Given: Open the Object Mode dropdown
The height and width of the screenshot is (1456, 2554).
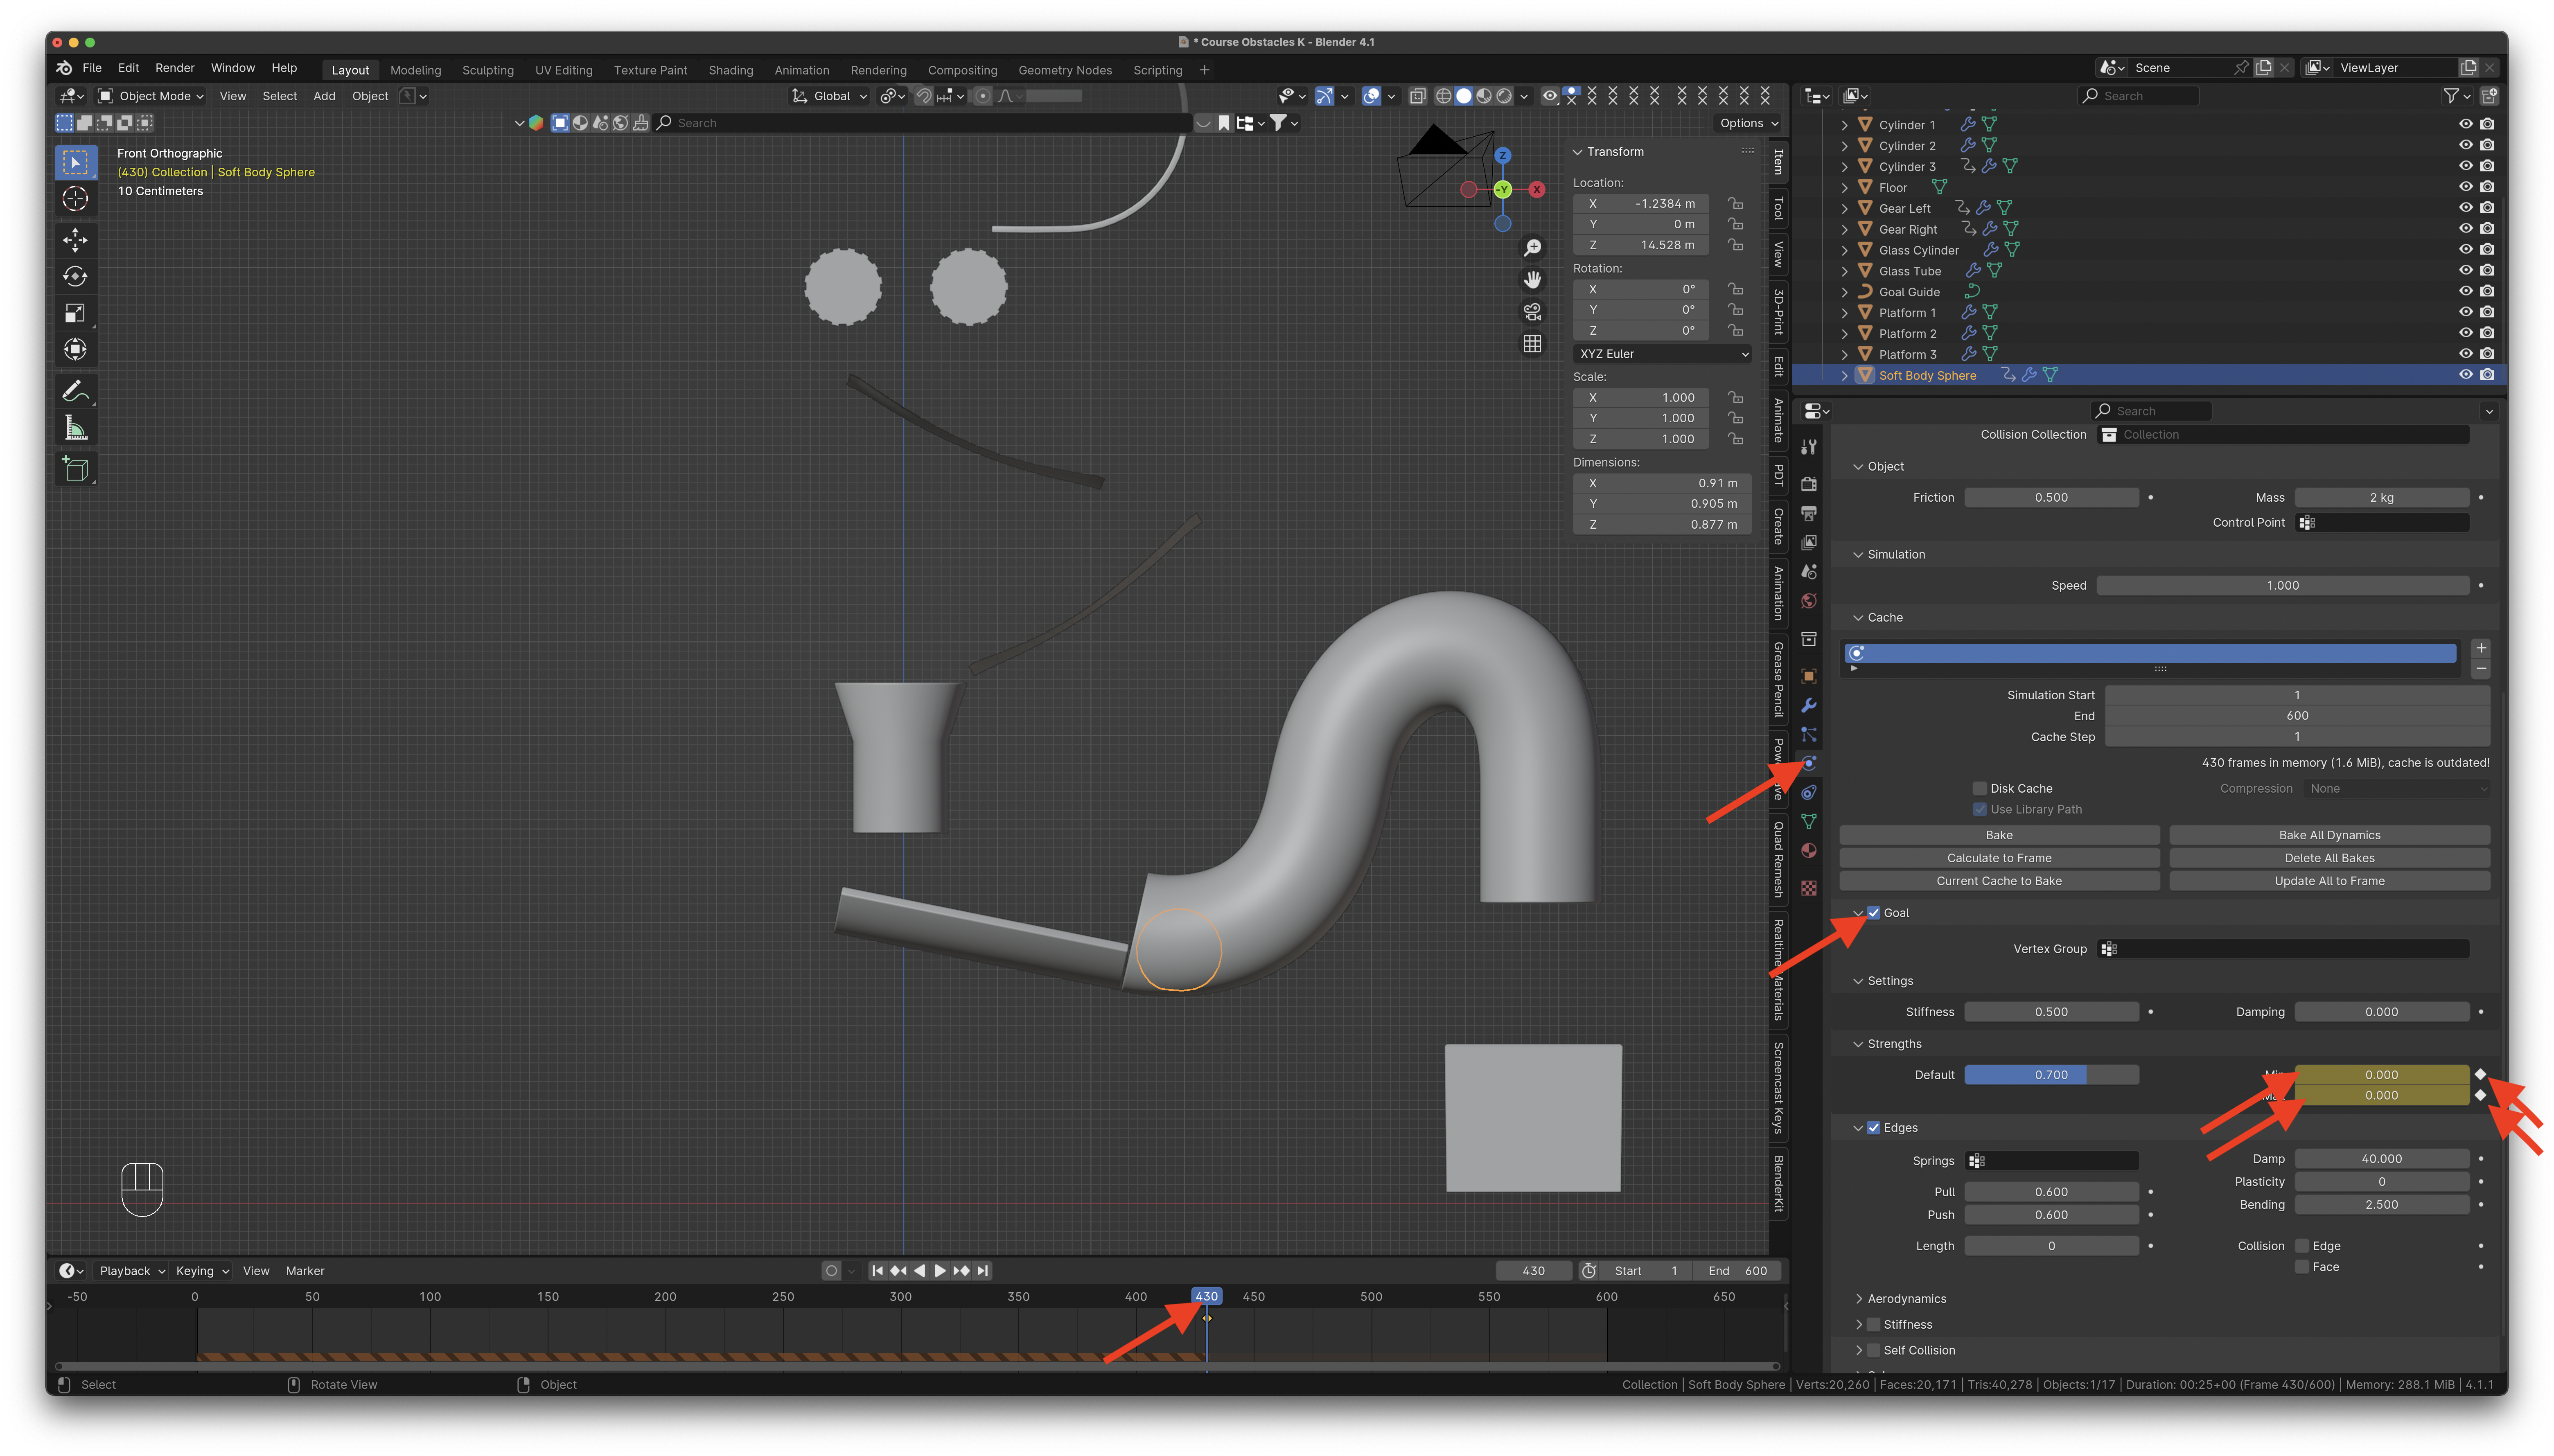Looking at the screenshot, I should coord(151,96).
